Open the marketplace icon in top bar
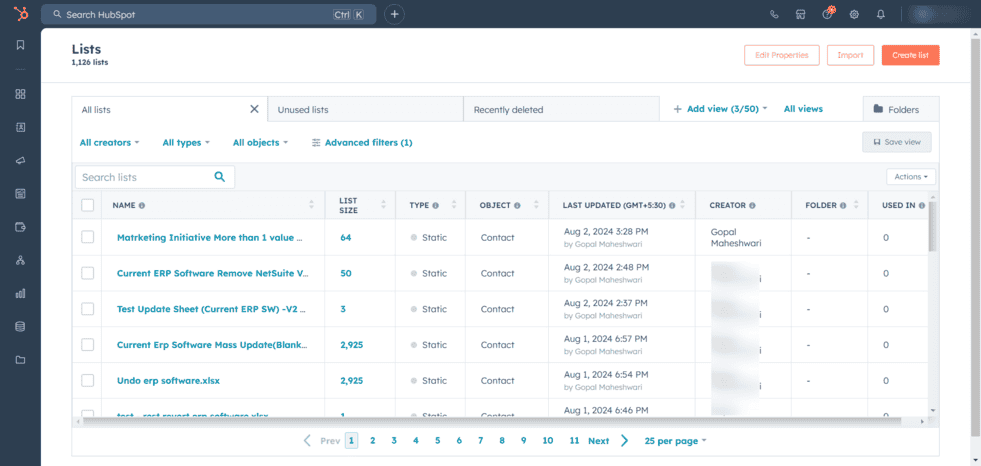 [x=800, y=15]
